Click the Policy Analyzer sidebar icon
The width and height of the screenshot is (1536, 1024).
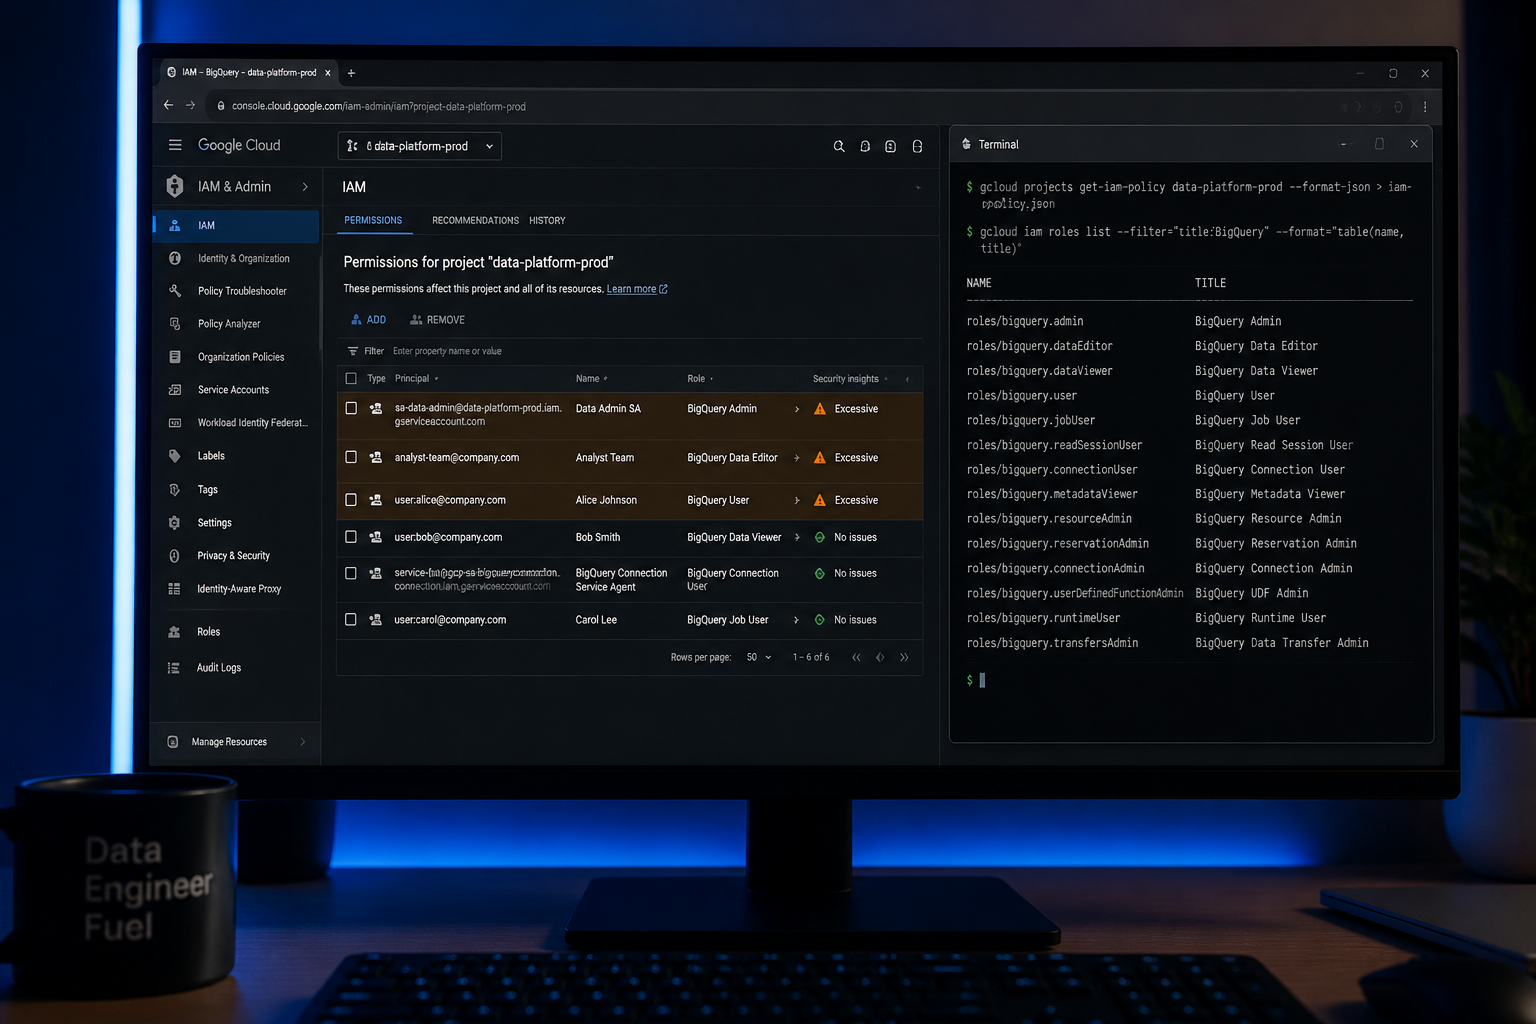(175, 324)
